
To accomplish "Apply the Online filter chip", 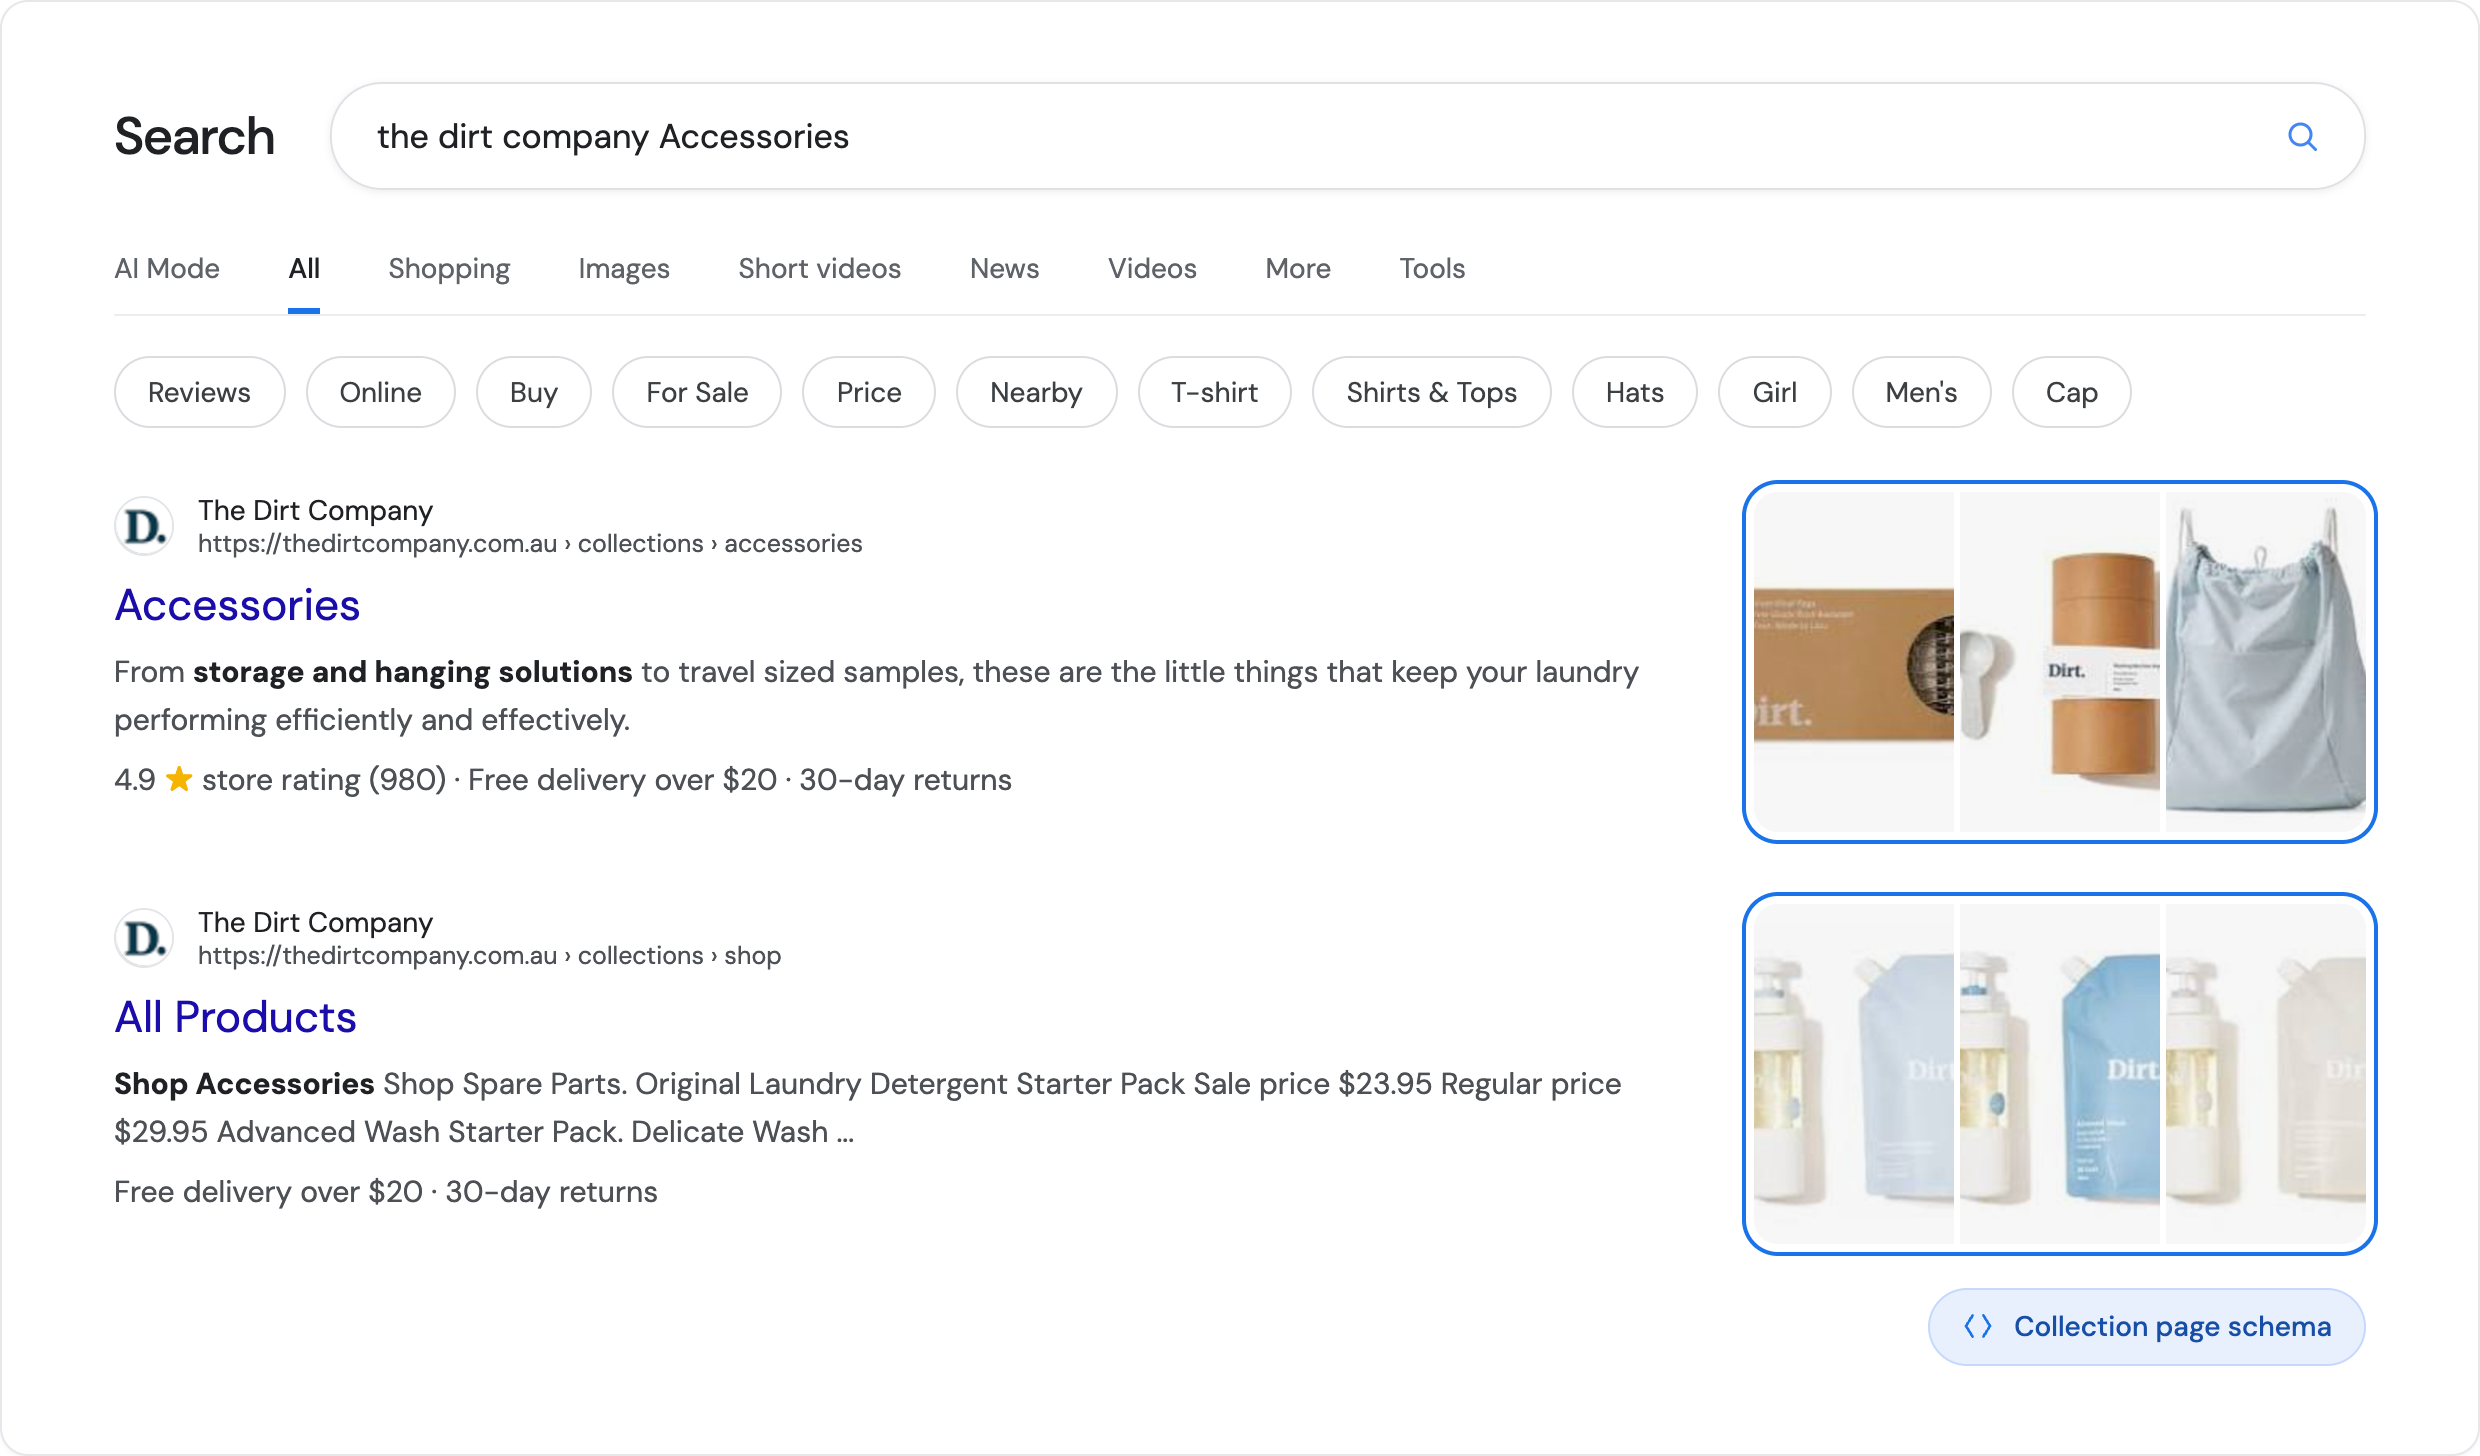I will point(380,392).
